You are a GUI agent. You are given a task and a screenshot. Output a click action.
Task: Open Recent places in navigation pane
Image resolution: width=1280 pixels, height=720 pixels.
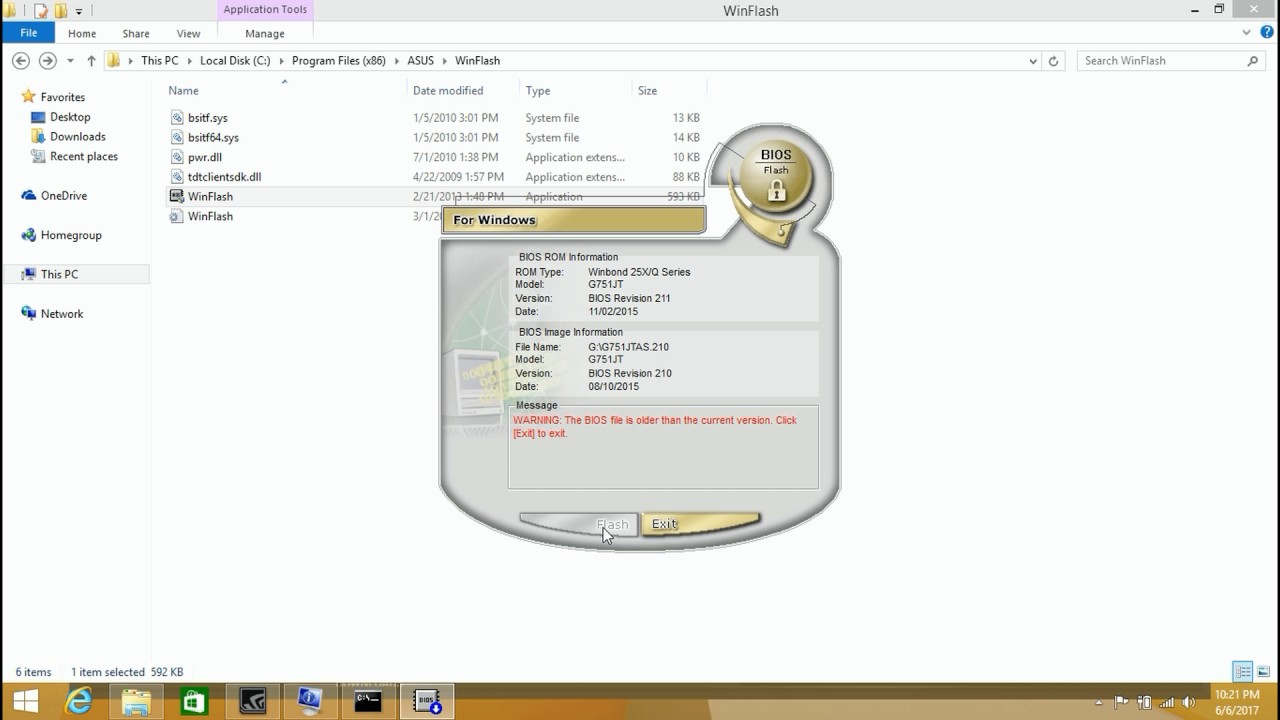coord(84,156)
